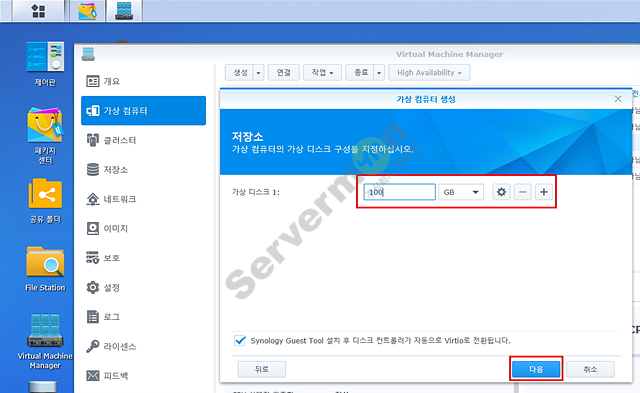
Task: Open 클러스터 section in the sidebar
Action: 143,140
